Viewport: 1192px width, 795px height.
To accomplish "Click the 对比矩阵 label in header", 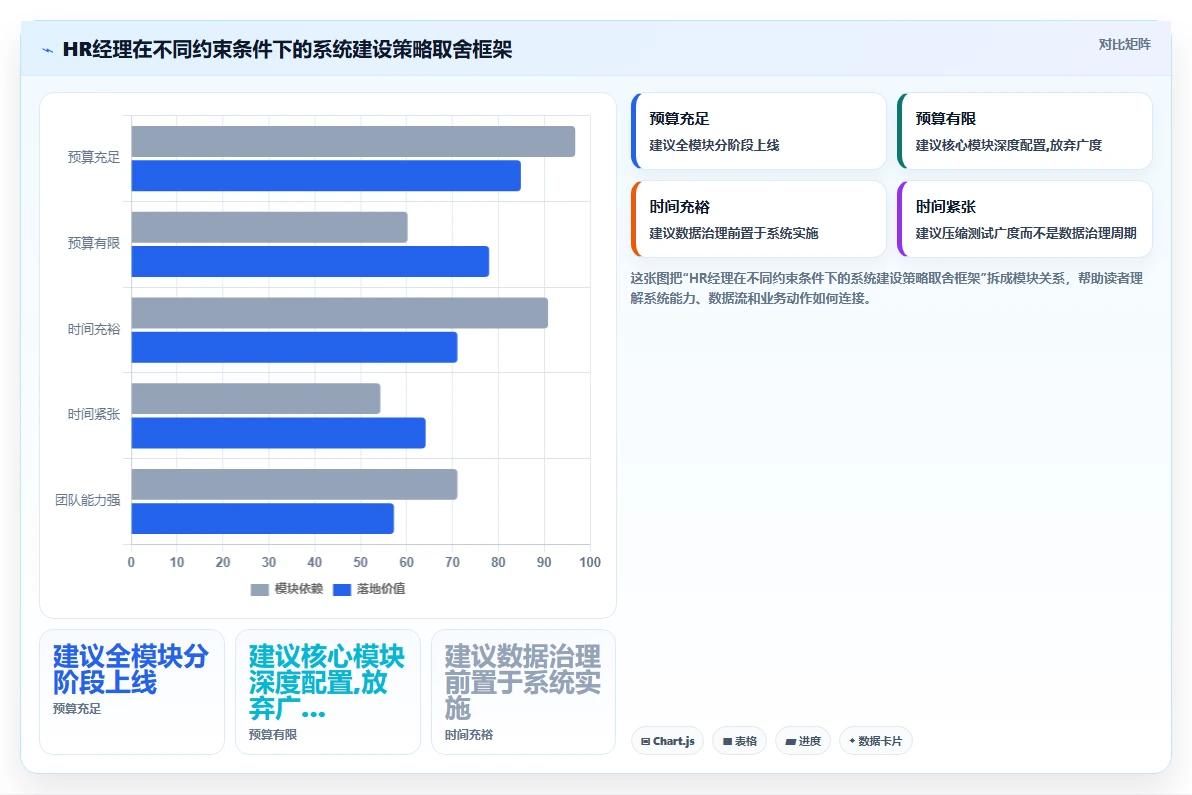I will click(x=1124, y=44).
